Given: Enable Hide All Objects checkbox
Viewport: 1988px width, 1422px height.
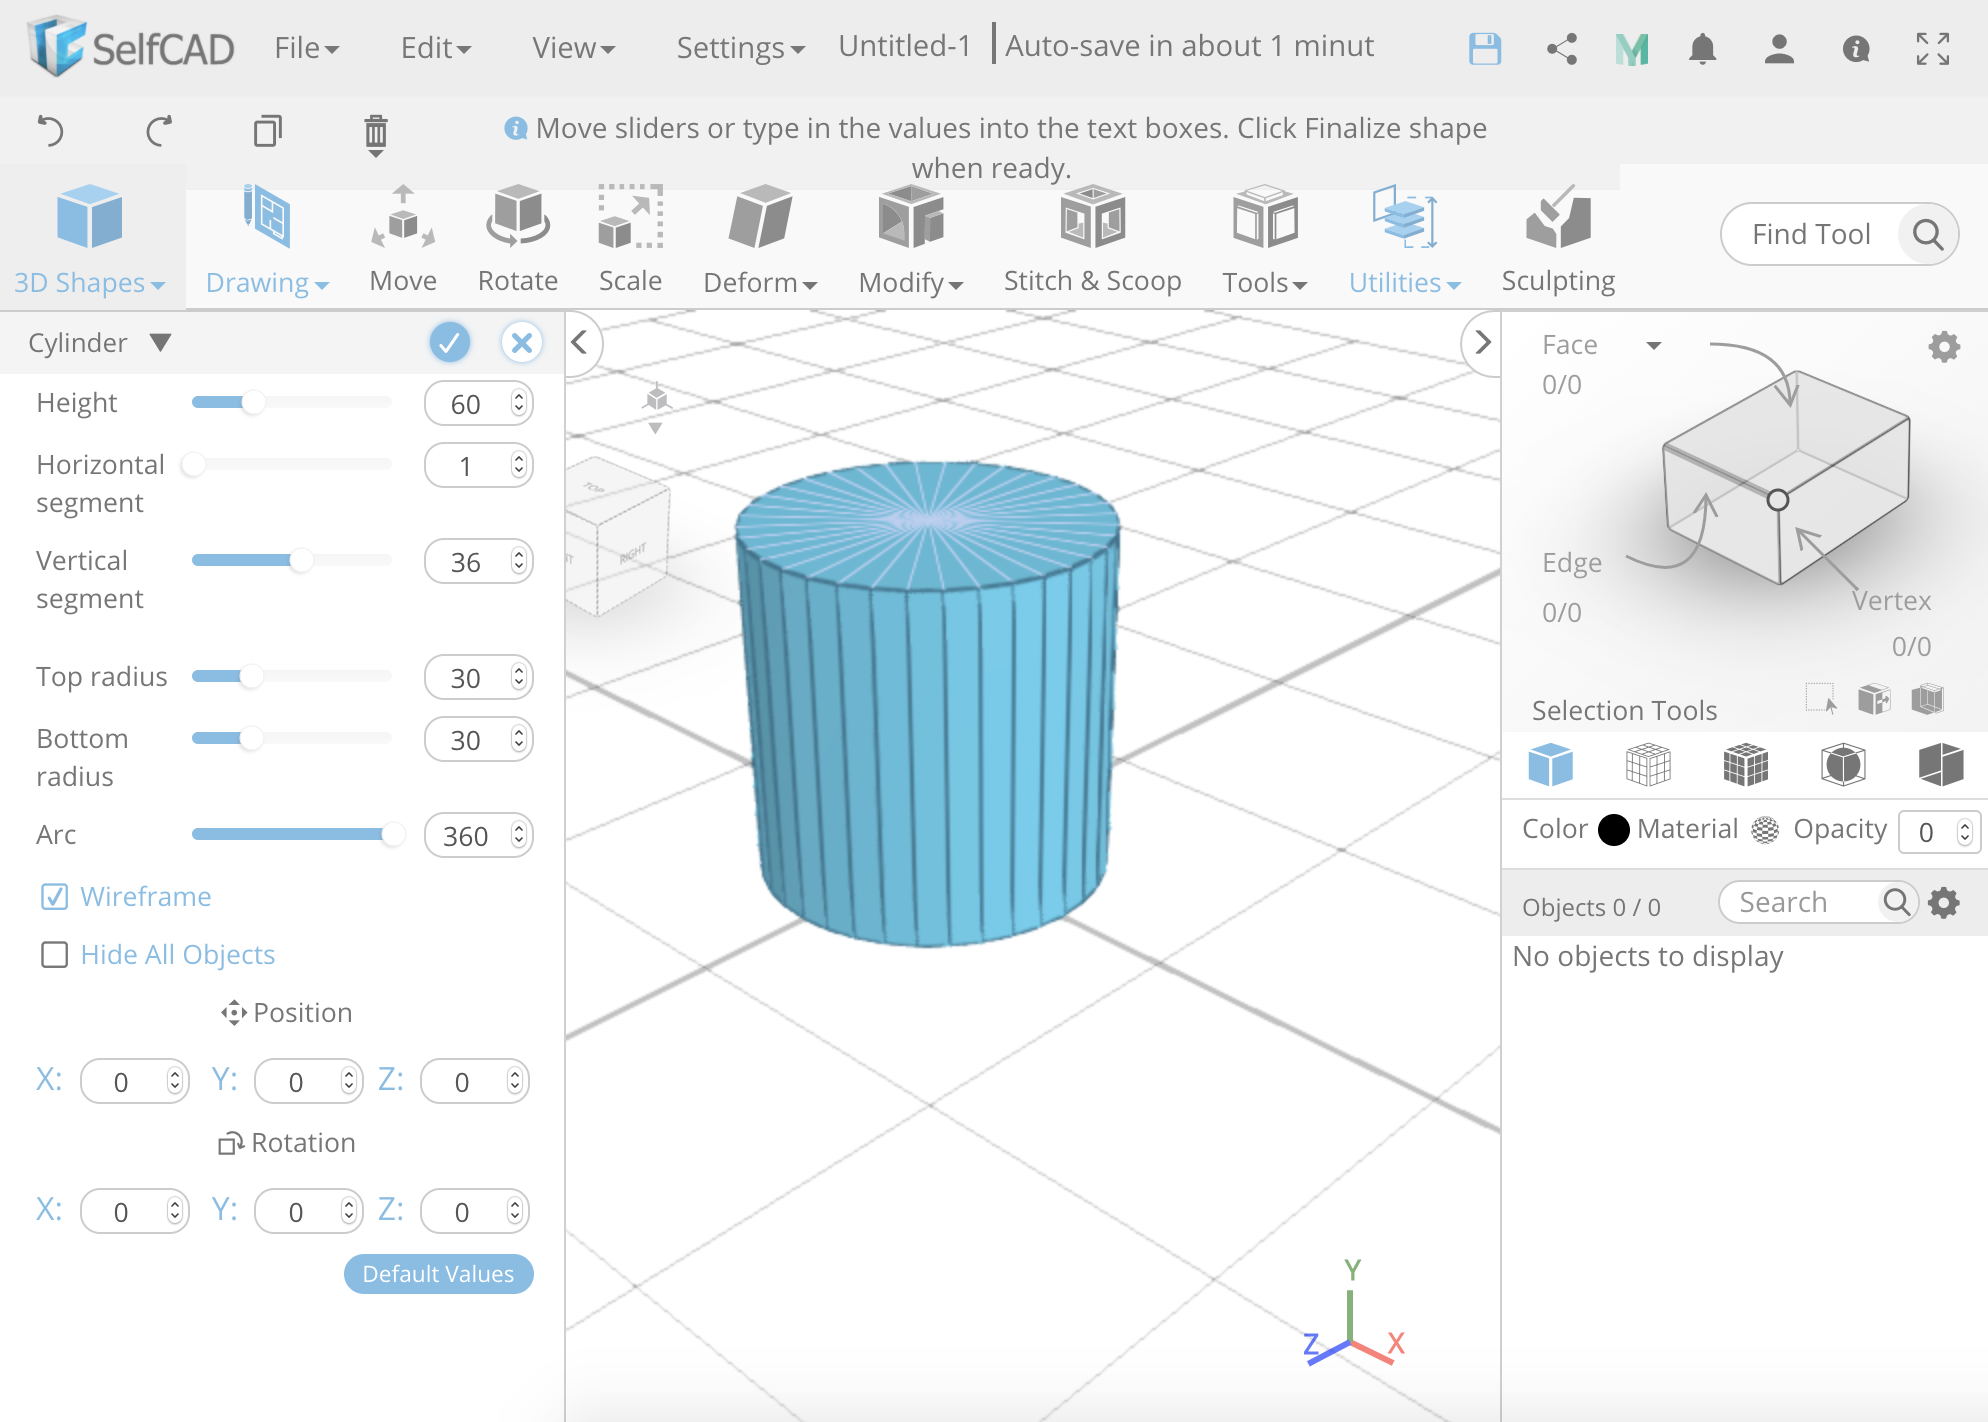Looking at the screenshot, I should click(x=54, y=954).
